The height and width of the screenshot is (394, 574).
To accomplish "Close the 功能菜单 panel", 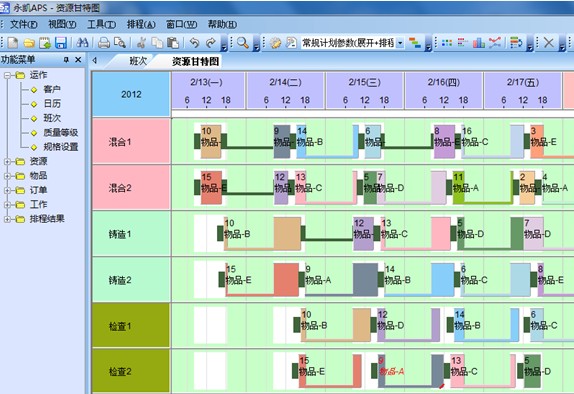I will [78, 60].
